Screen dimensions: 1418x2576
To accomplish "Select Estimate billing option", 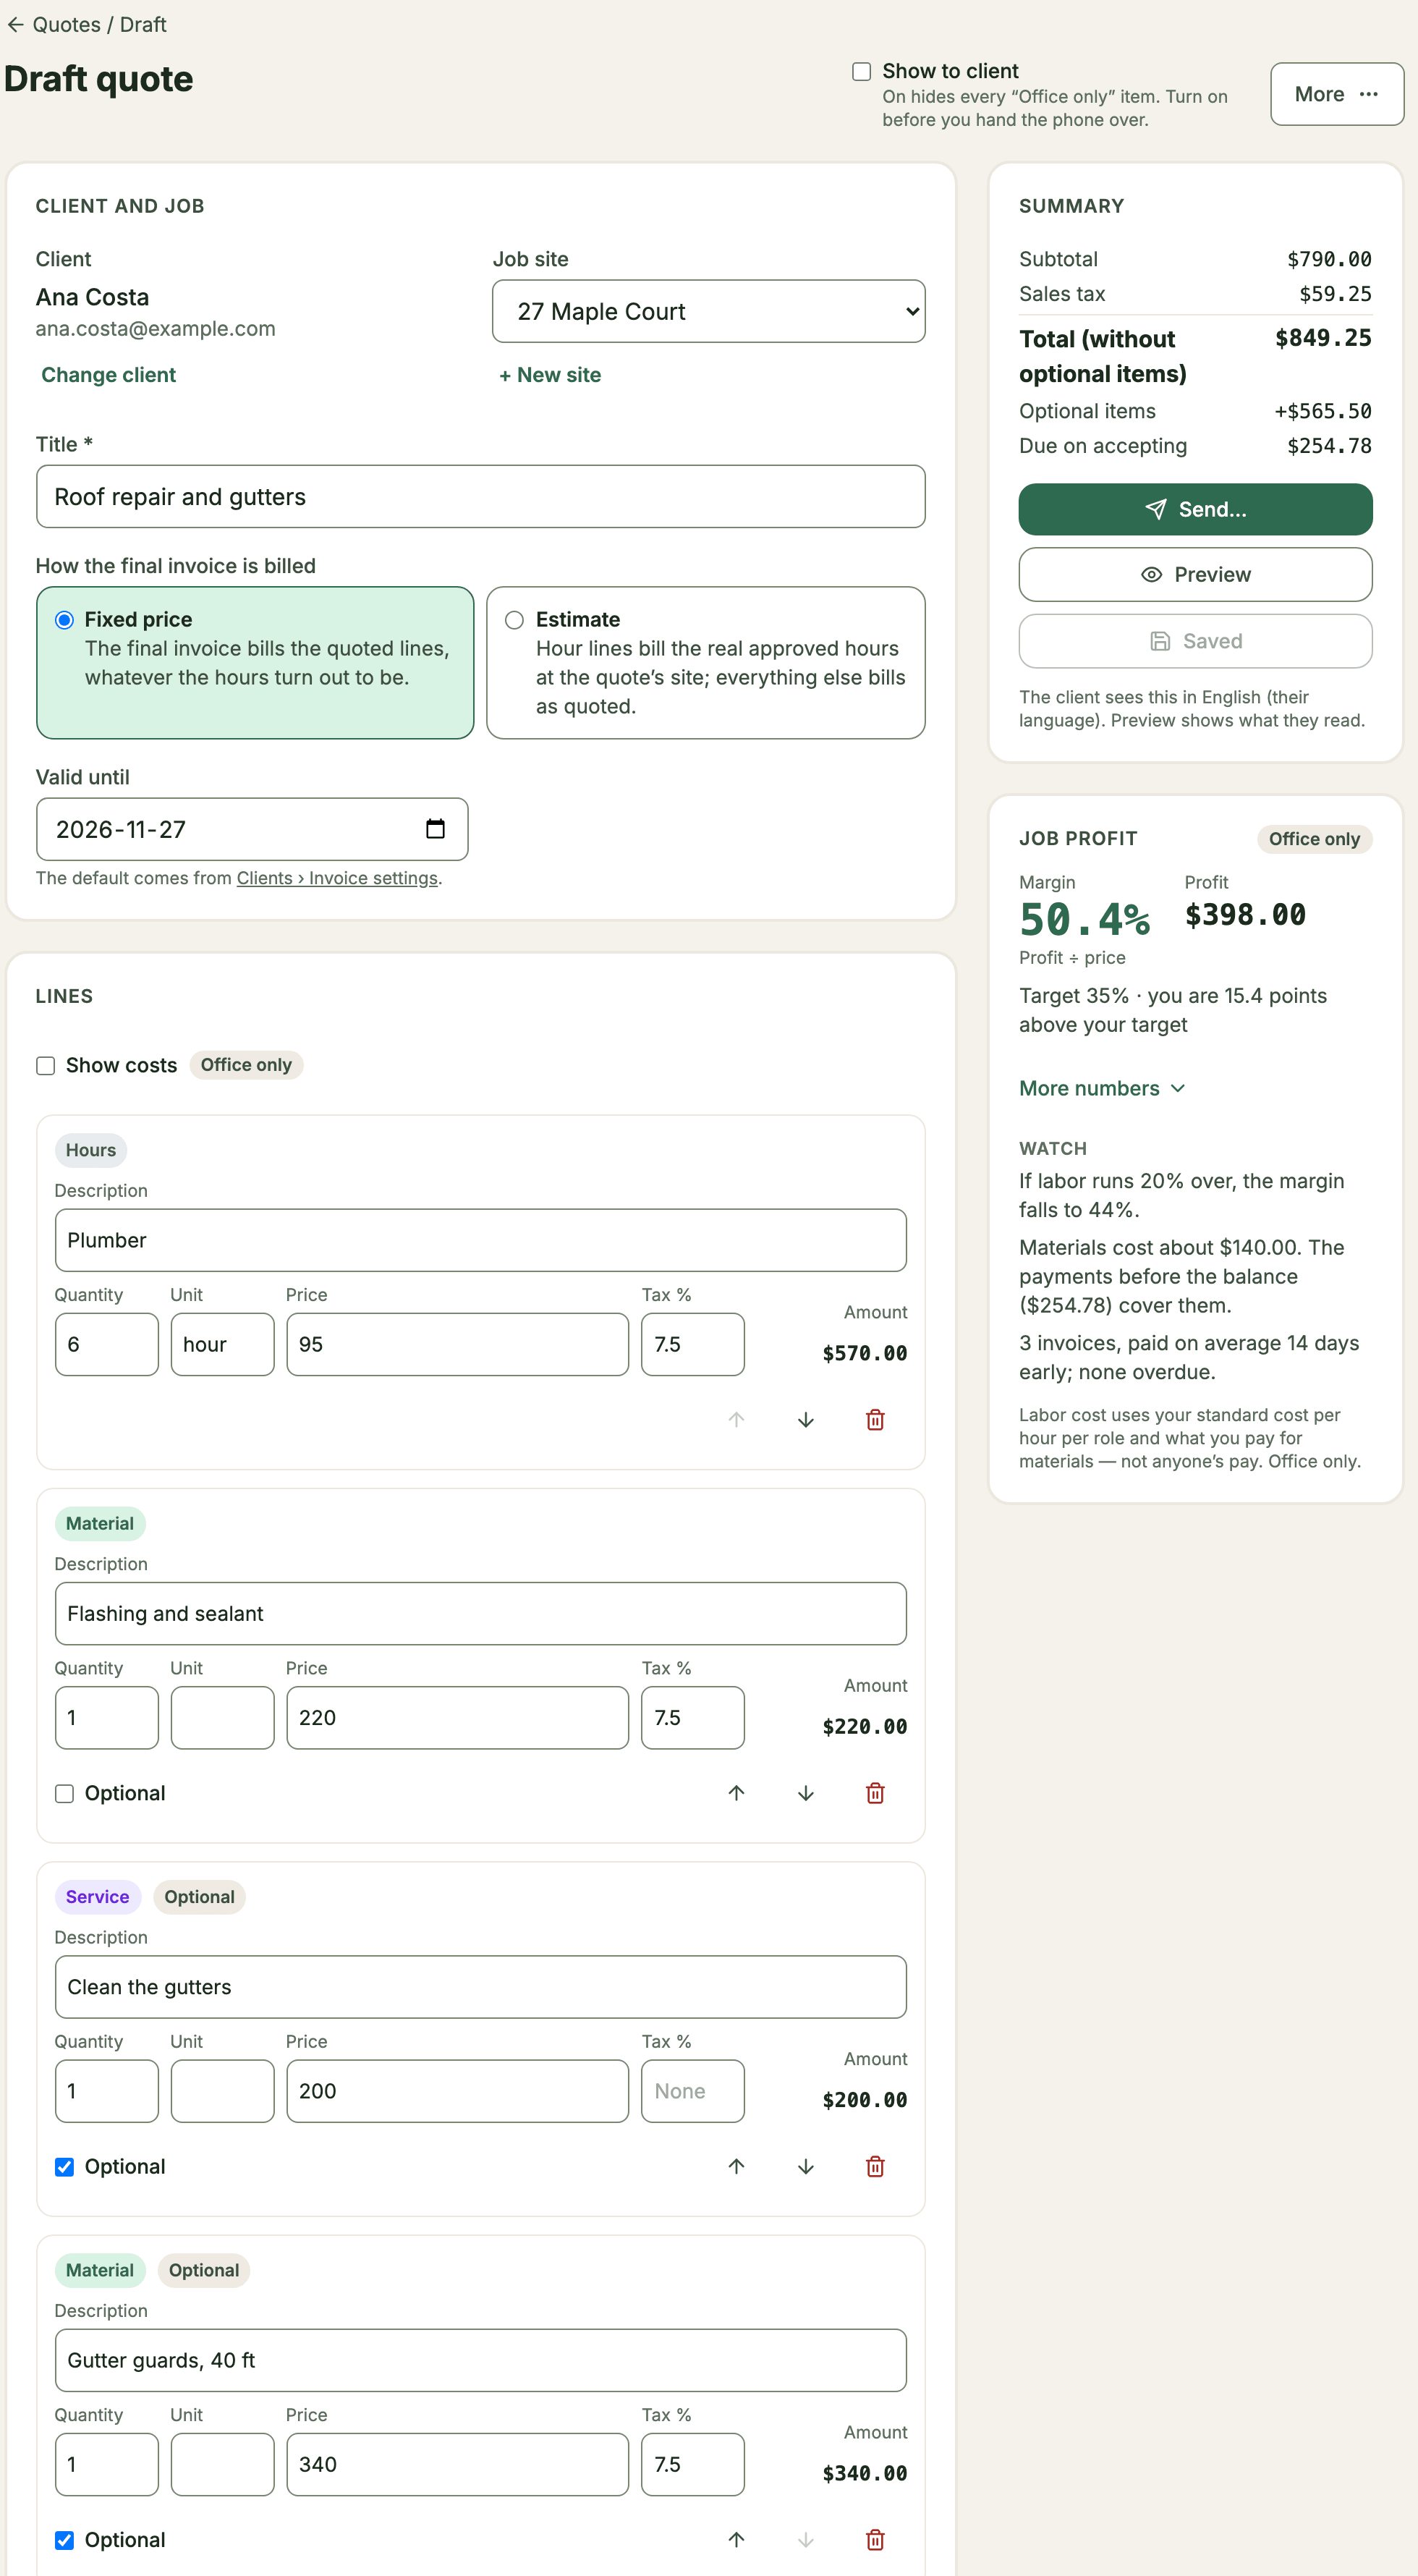I will tap(706, 663).
